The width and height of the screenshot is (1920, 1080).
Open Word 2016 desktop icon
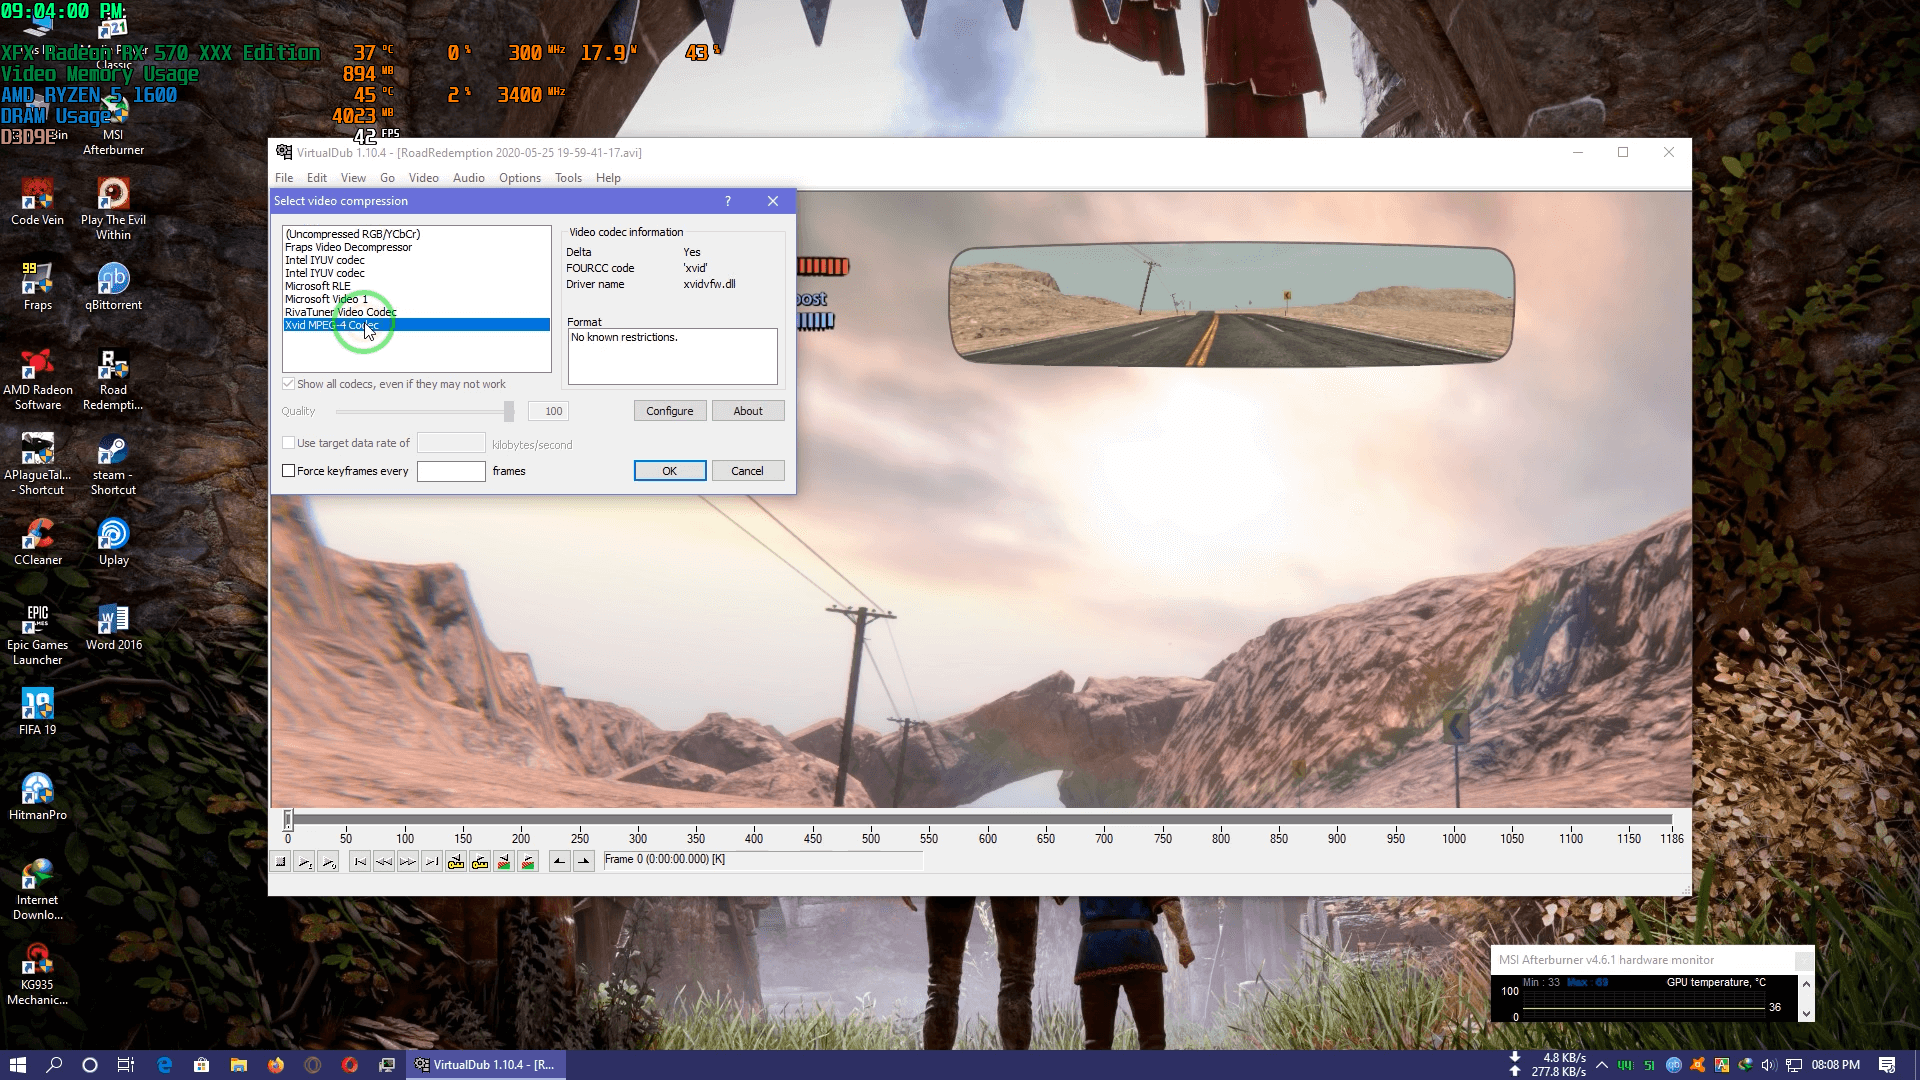tap(113, 627)
